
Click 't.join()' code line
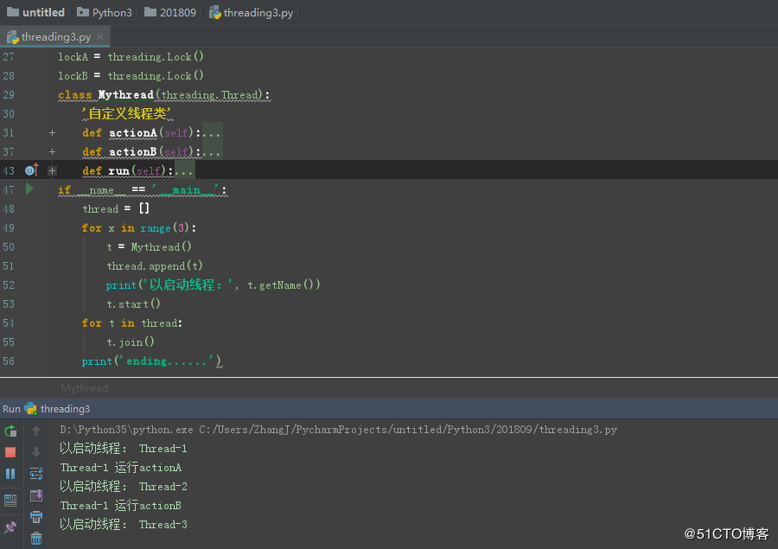[130, 342]
